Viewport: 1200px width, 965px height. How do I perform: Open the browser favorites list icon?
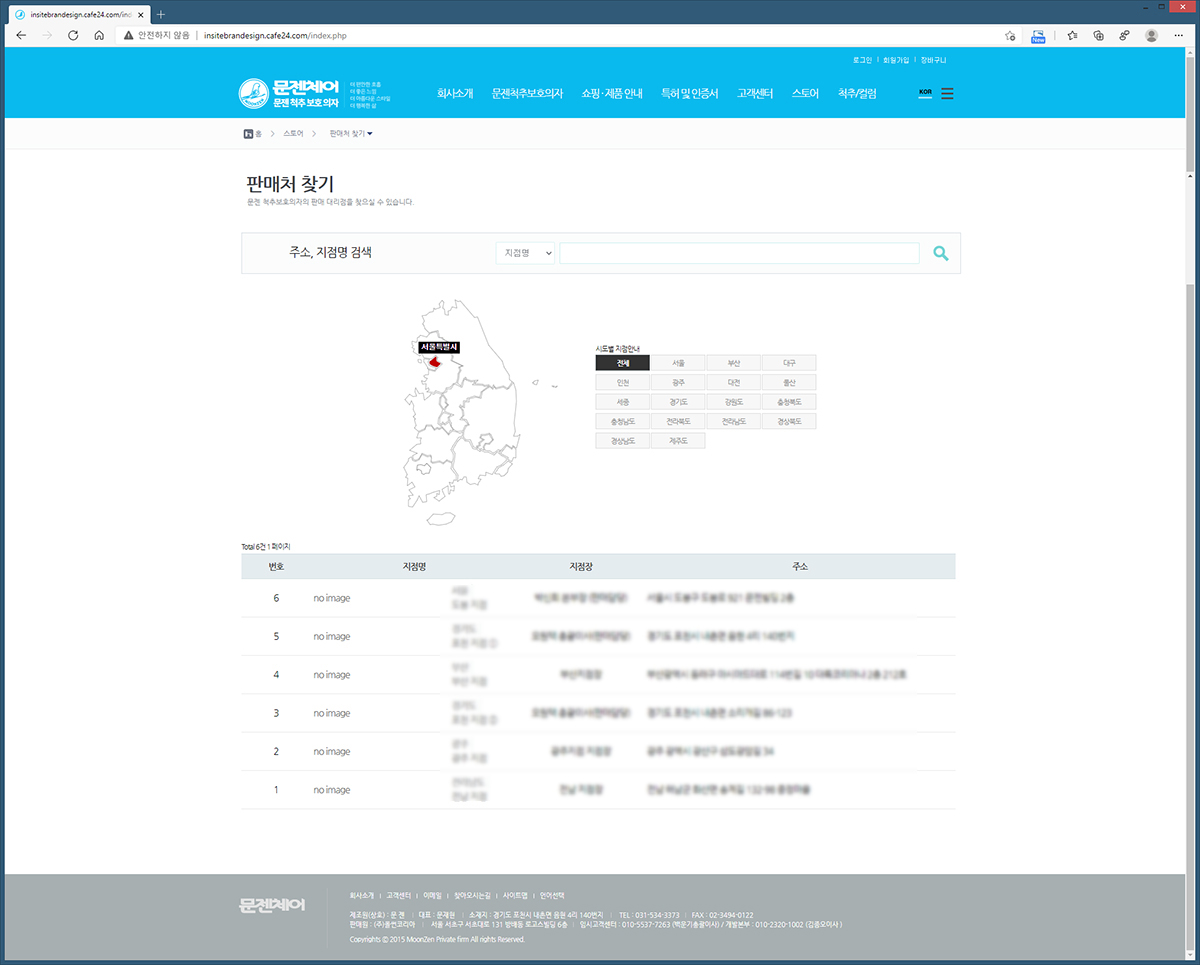pyautogui.click(x=1071, y=35)
